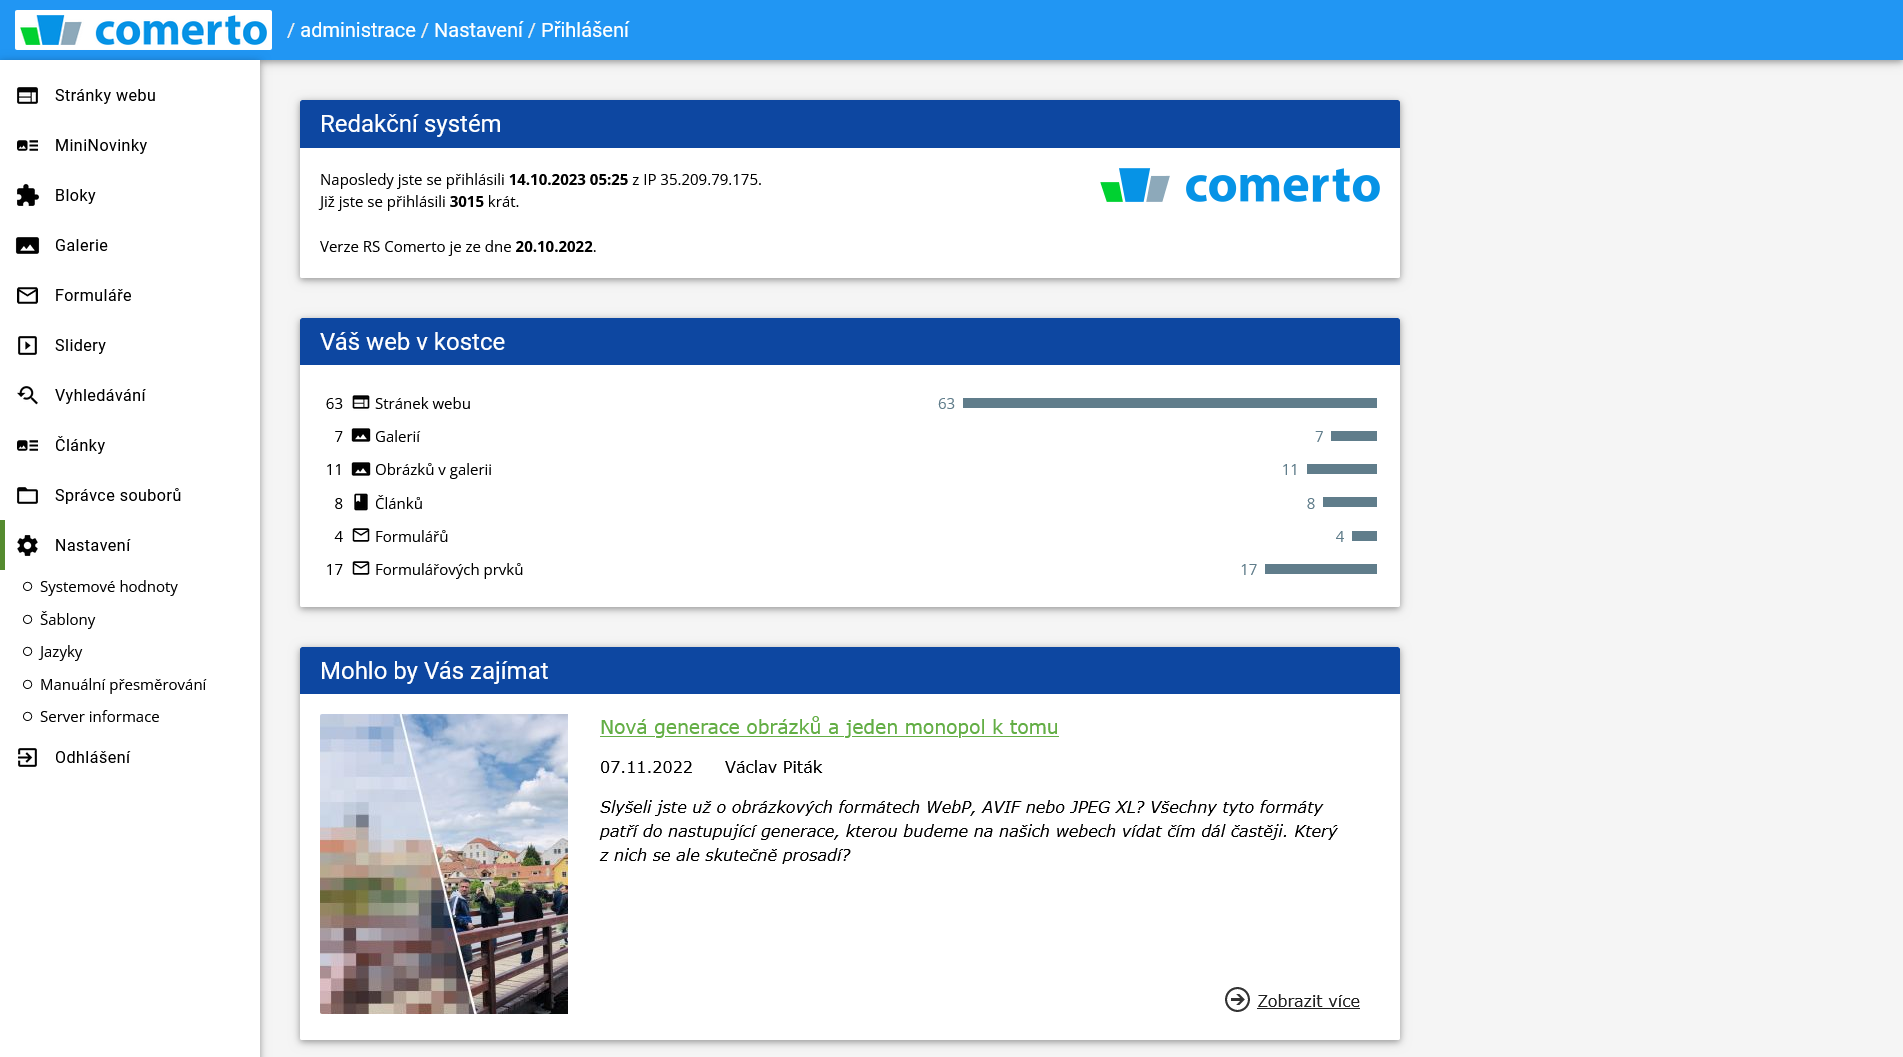Click the Váš web v kostce header
The width and height of the screenshot is (1903, 1057).
(x=850, y=342)
